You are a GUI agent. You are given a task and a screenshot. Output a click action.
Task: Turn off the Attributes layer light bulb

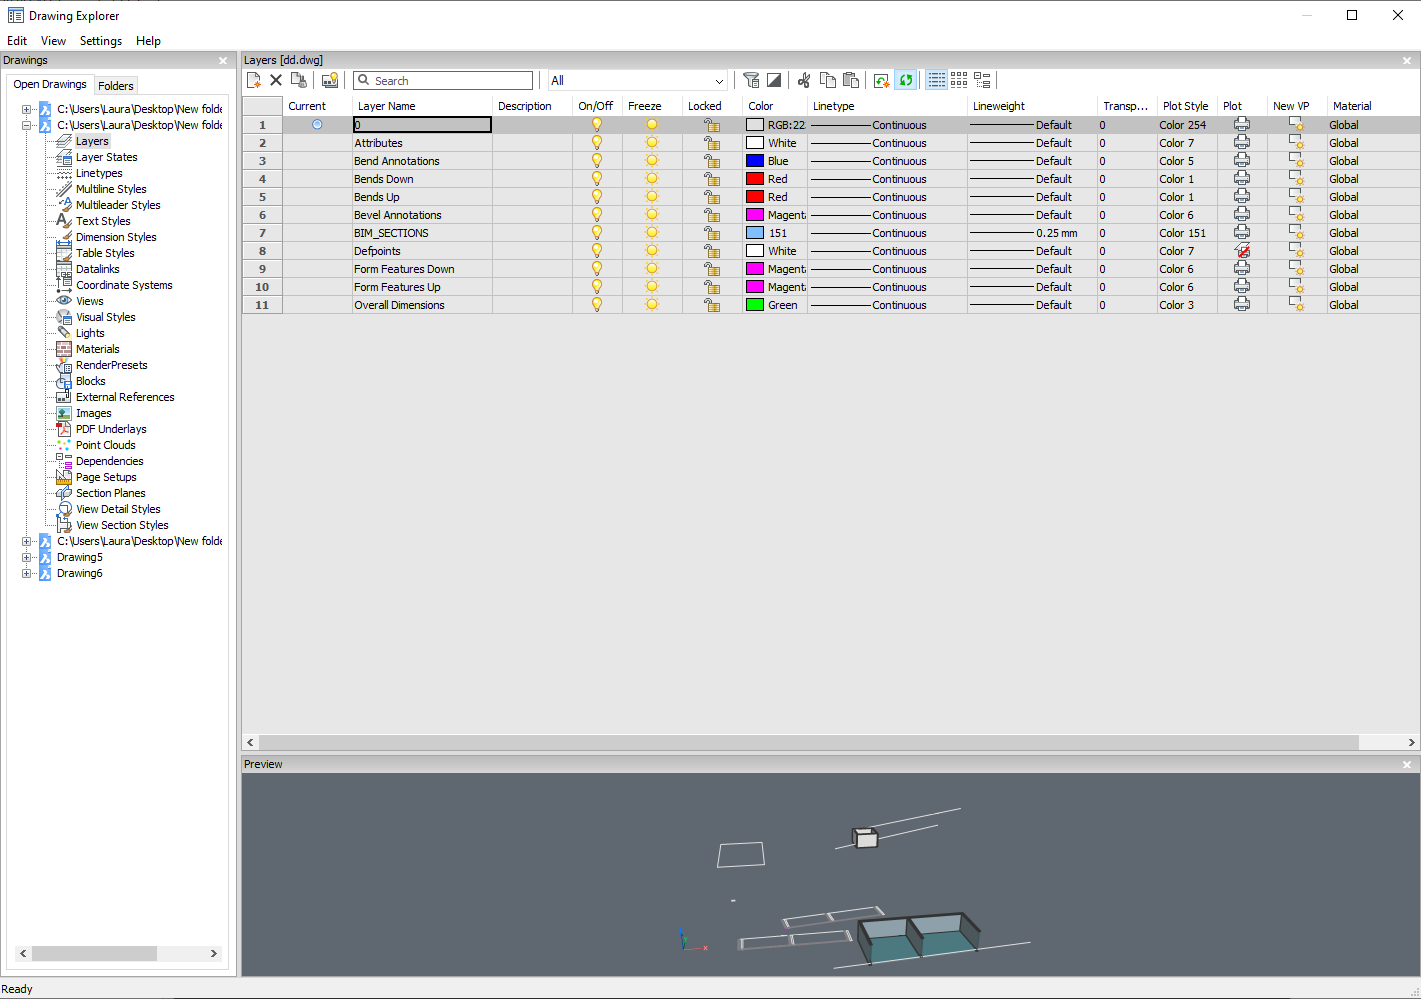coord(597,143)
